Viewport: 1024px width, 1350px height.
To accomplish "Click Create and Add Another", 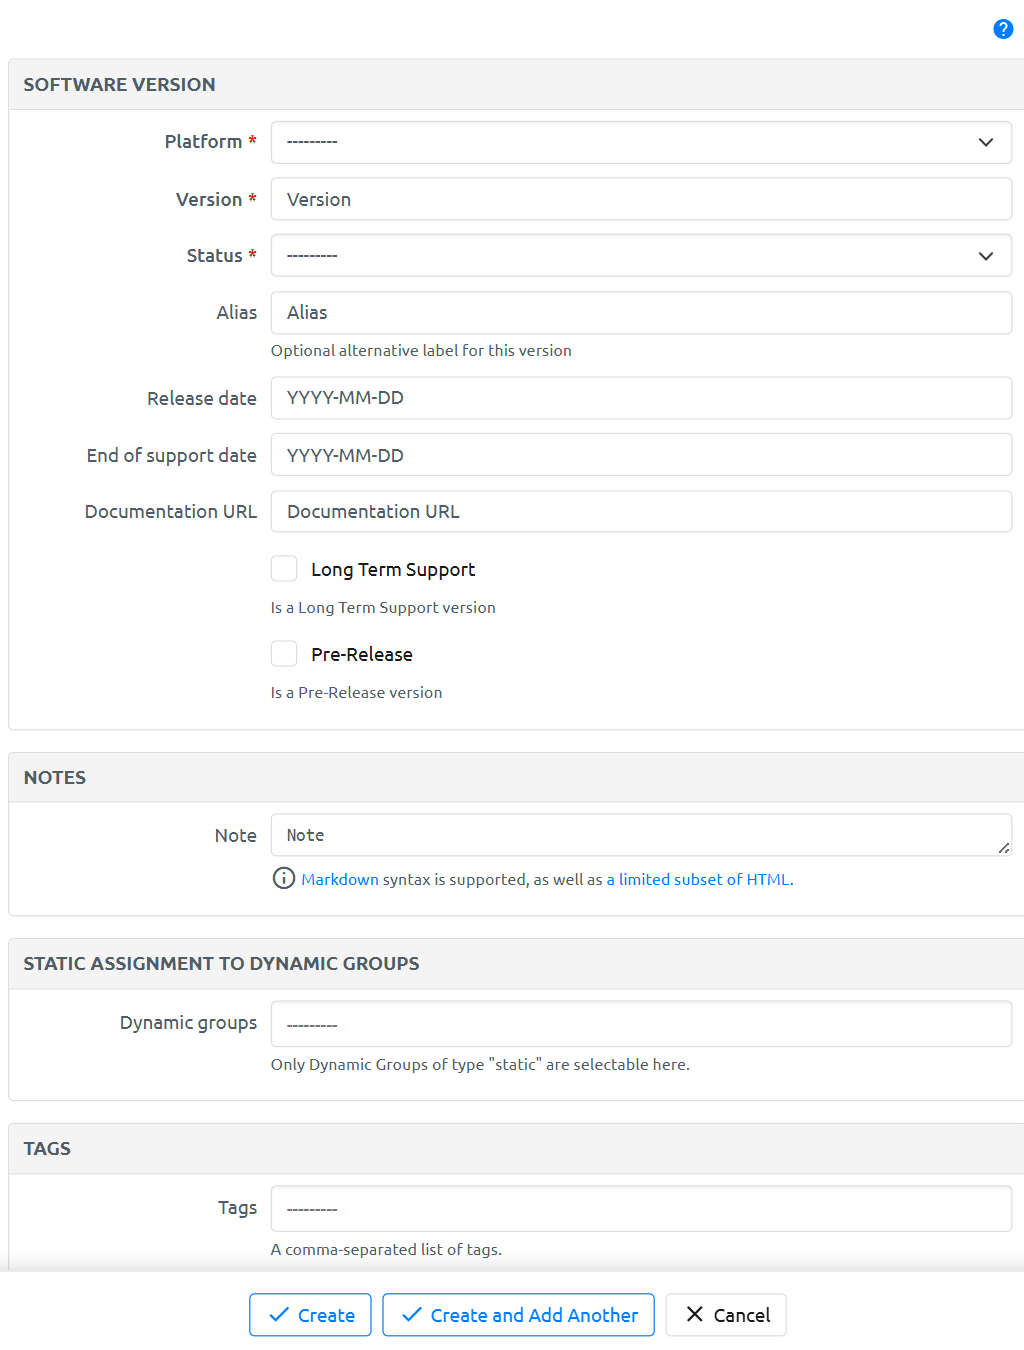I will click(x=518, y=1315).
